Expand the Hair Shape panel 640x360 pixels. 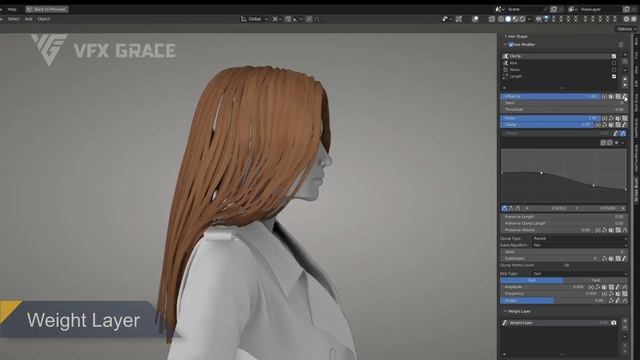[x=517, y=36]
